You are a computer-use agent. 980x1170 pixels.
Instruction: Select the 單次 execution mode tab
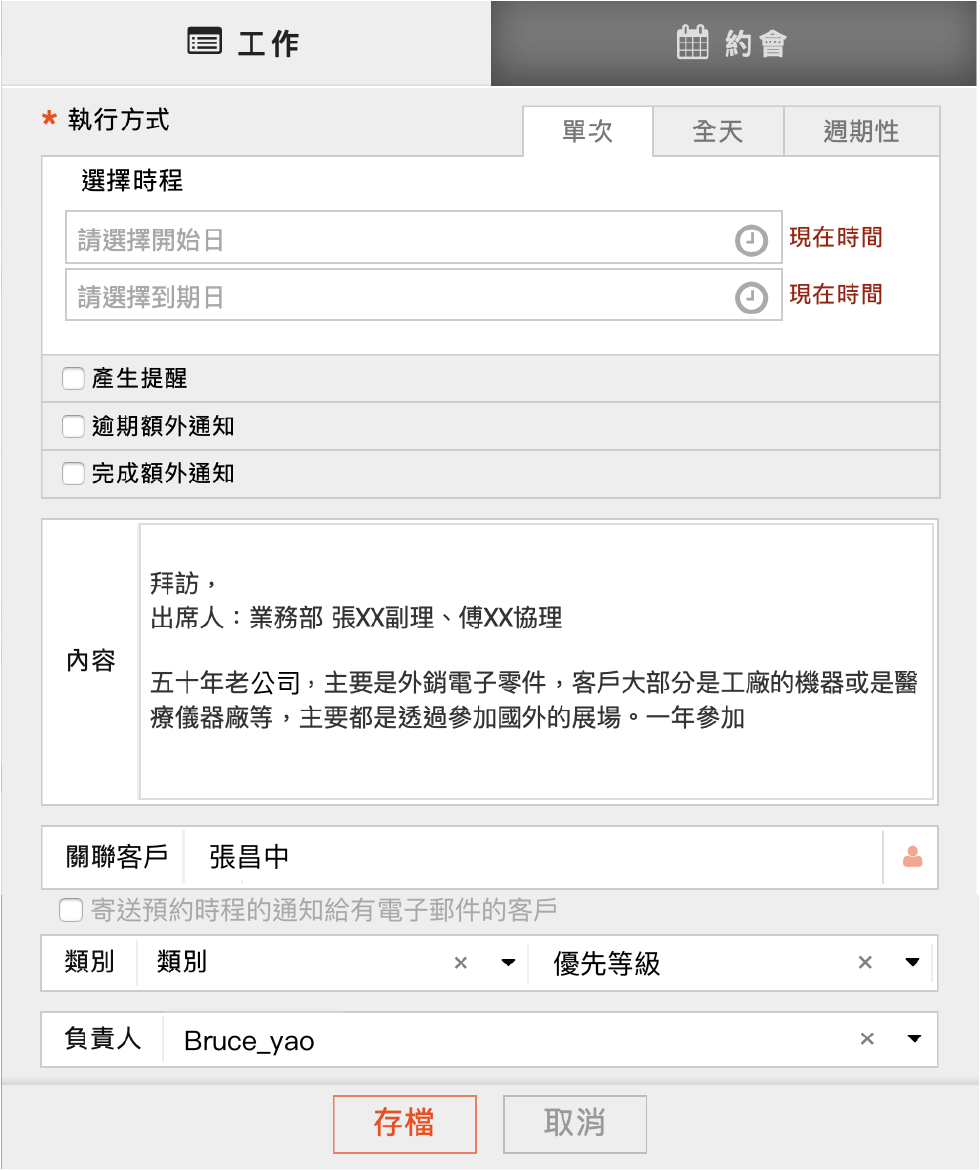pos(588,131)
